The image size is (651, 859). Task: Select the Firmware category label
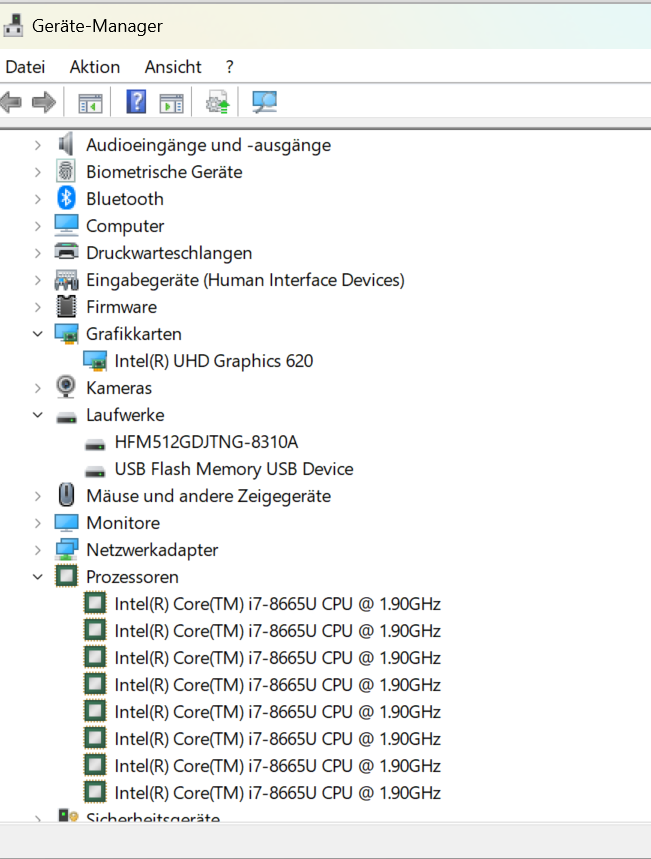click(x=122, y=307)
